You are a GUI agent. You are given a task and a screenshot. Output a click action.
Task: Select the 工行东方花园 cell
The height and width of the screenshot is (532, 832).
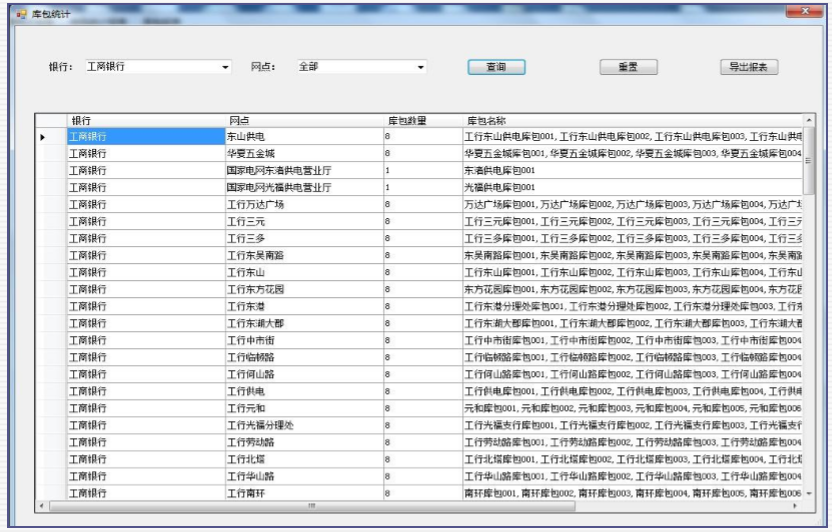[305, 289]
